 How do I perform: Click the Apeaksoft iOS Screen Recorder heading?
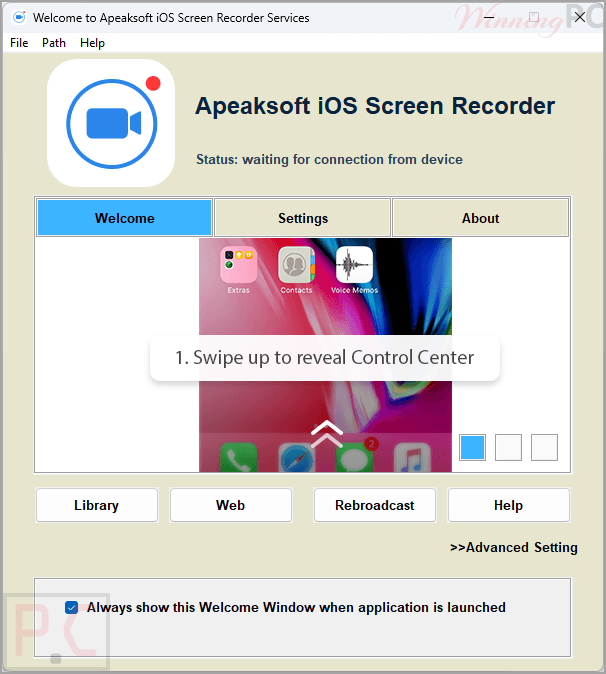tap(375, 106)
